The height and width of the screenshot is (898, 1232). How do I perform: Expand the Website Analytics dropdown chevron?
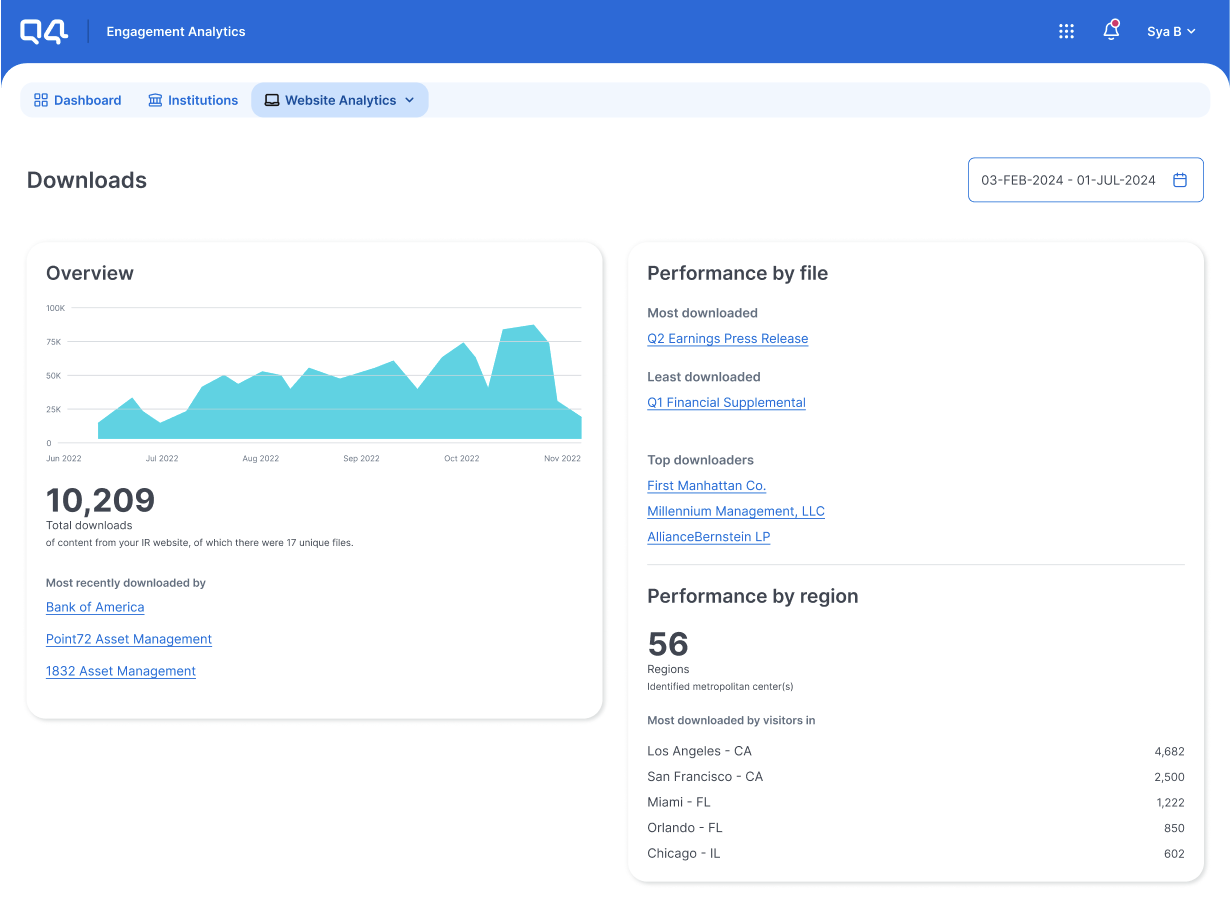tap(409, 100)
